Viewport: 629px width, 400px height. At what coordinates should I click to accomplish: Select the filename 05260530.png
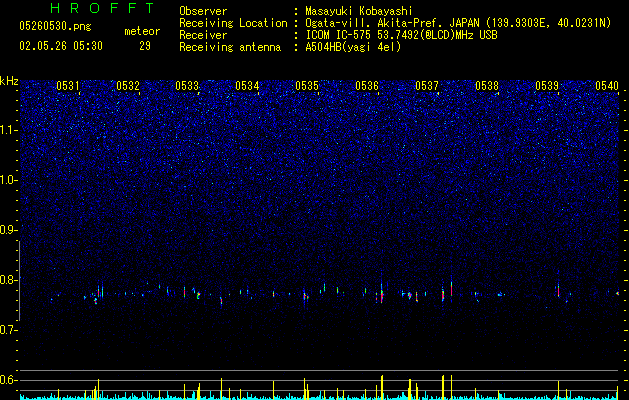coord(55,26)
